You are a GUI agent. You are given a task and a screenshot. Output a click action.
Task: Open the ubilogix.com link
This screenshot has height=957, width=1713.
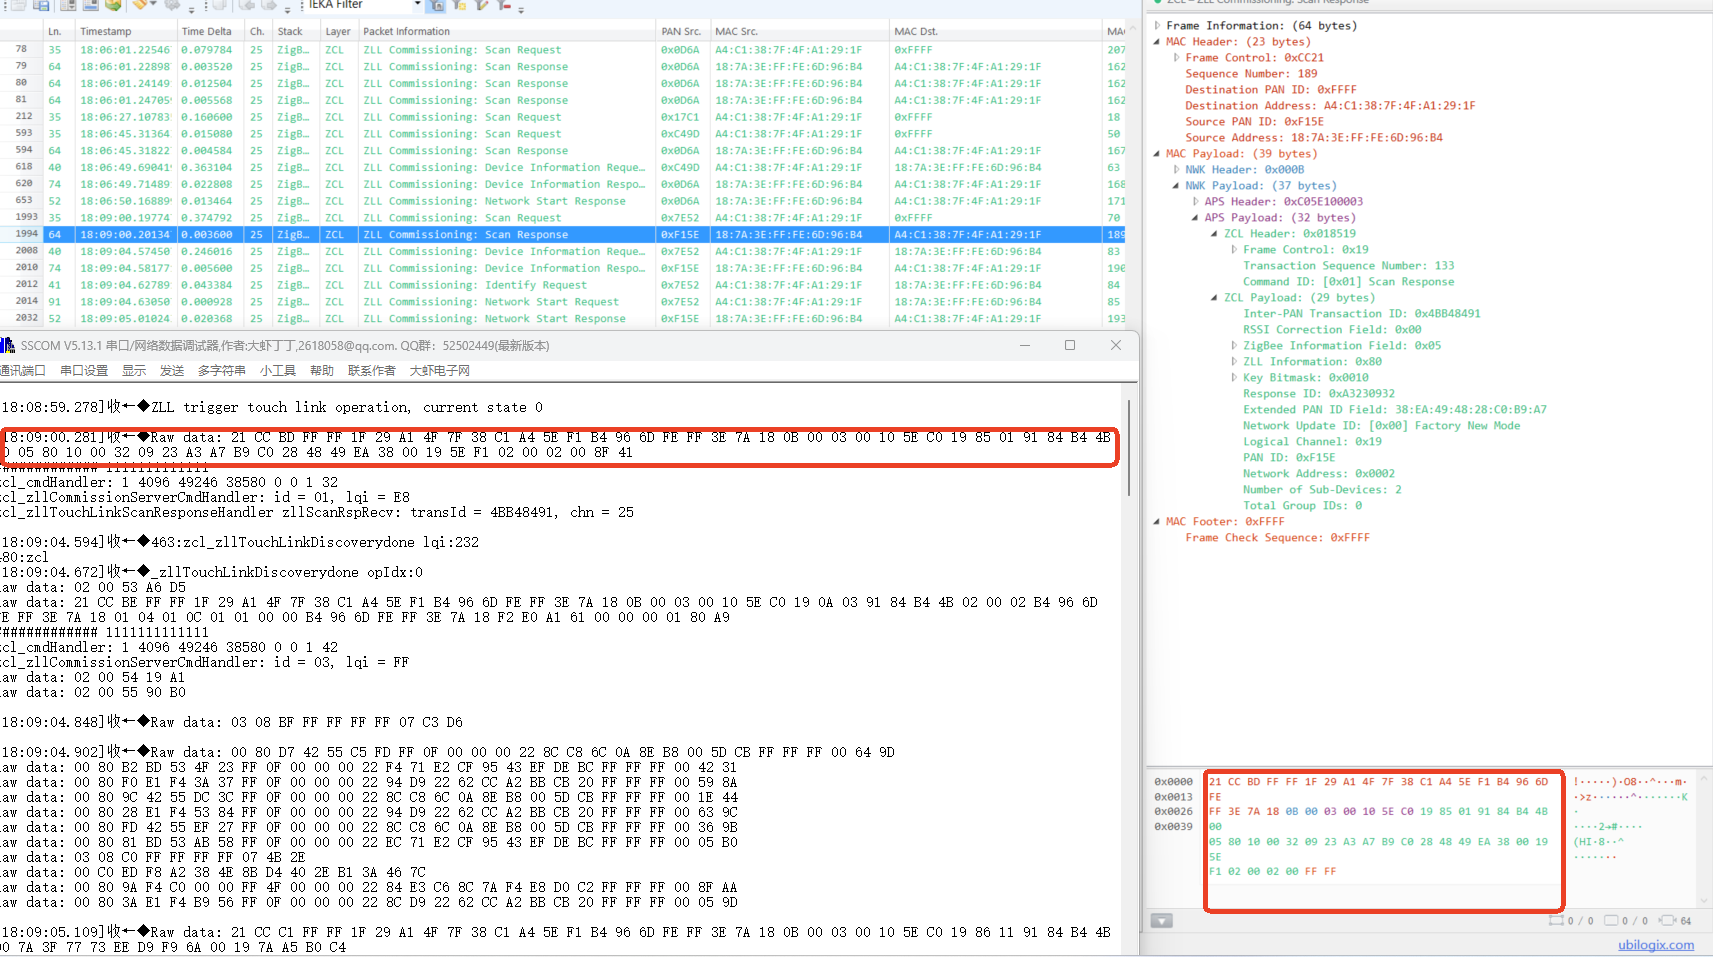pyautogui.click(x=1656, y=945)
